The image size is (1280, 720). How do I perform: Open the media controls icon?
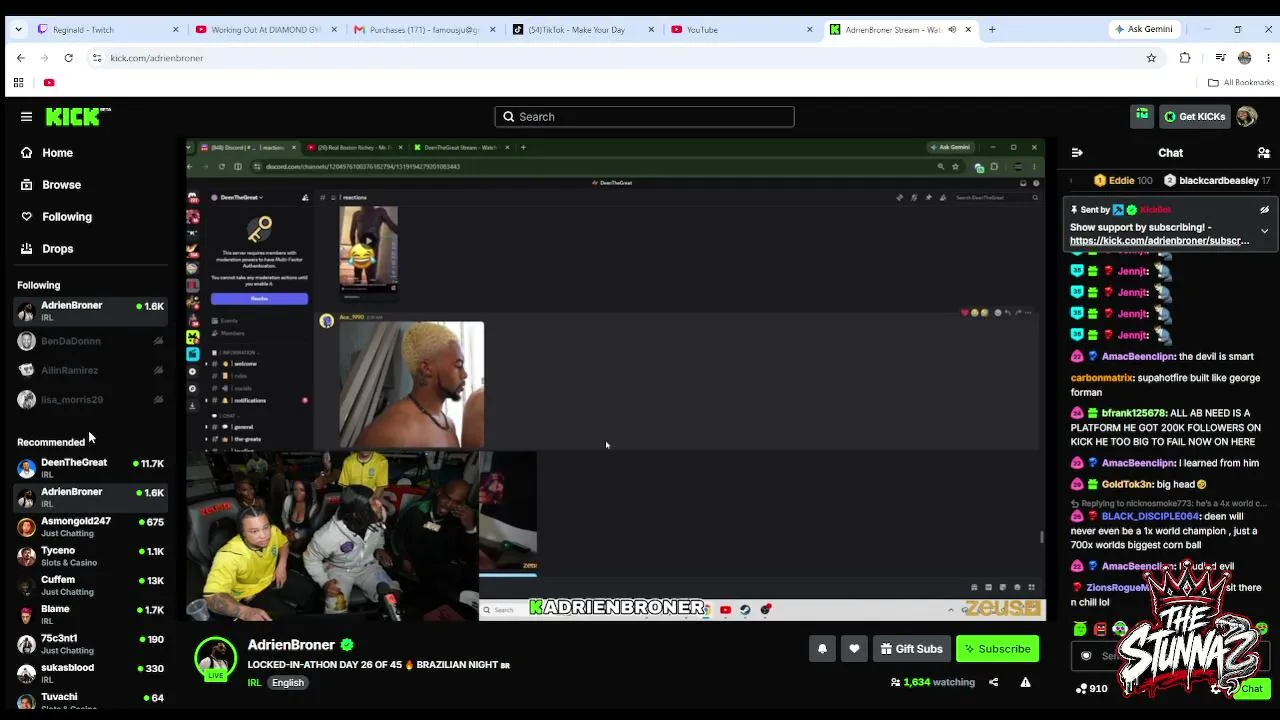1220,58
